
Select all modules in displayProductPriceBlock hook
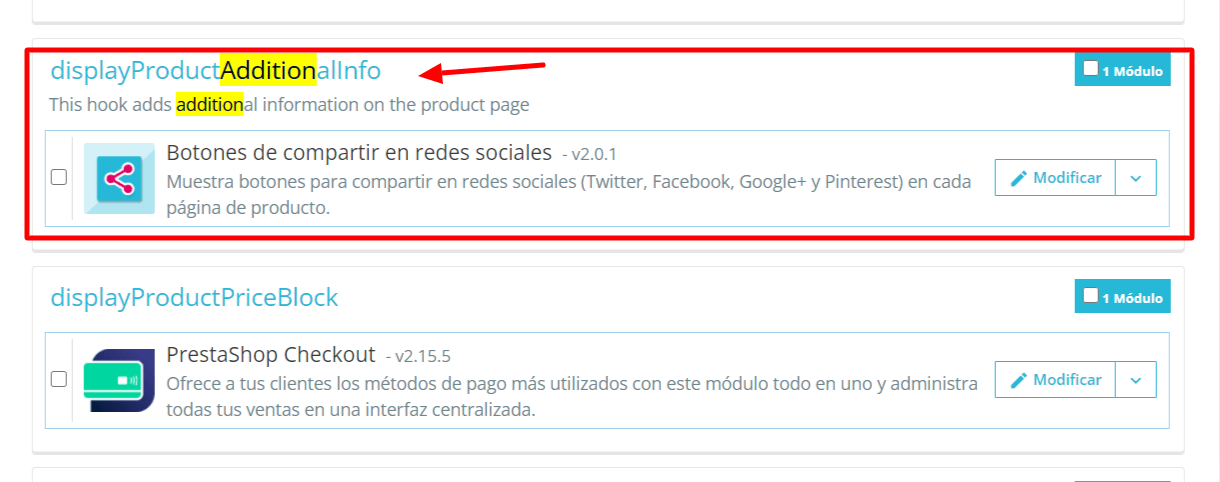pyautogui.click(x=1091, y=296)
